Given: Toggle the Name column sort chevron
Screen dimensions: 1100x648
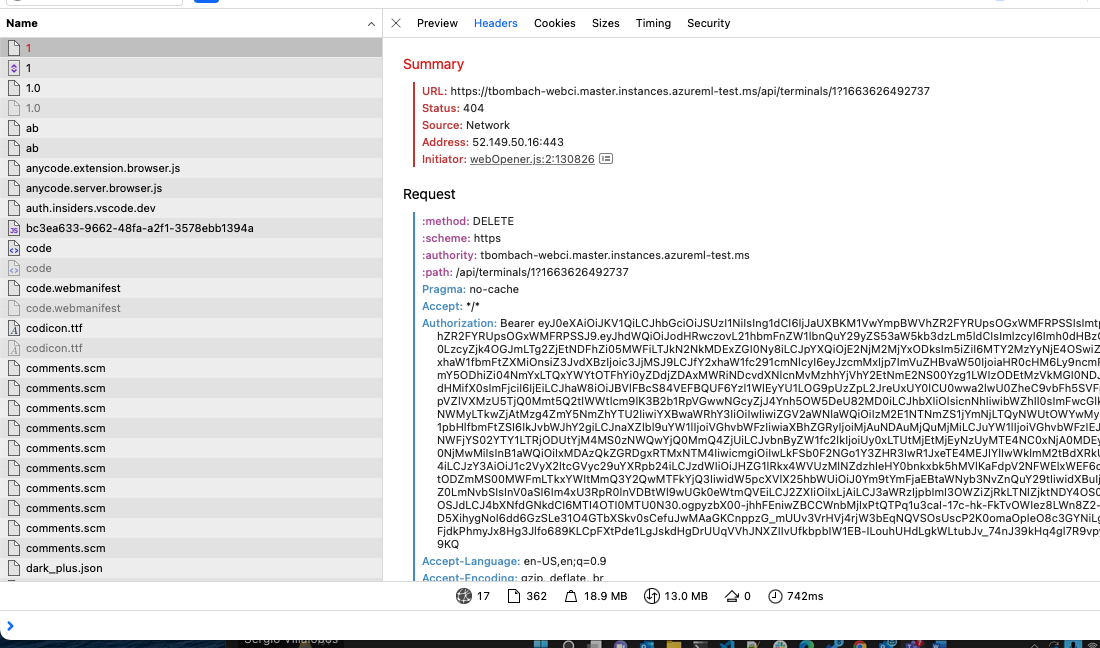Looking at the screenshot, I should pos(370,22).
